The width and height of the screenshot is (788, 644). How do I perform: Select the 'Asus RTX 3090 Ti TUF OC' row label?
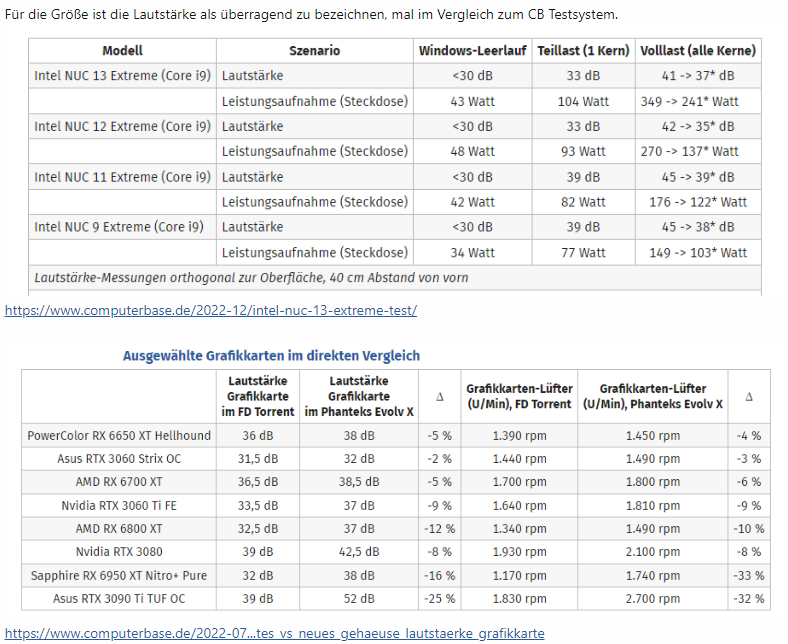[x=119, y=599]
